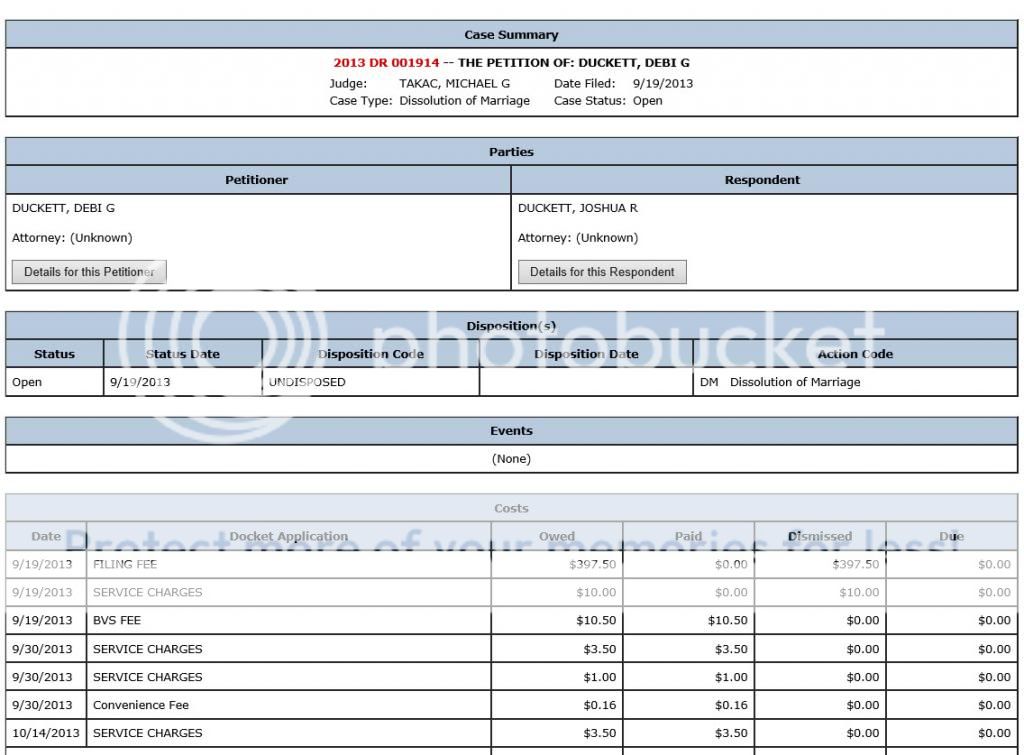Select the Dismissed column header
The height and width of the screenshot is (755, 1024).
pyautogui.click(x=820, y=536)
